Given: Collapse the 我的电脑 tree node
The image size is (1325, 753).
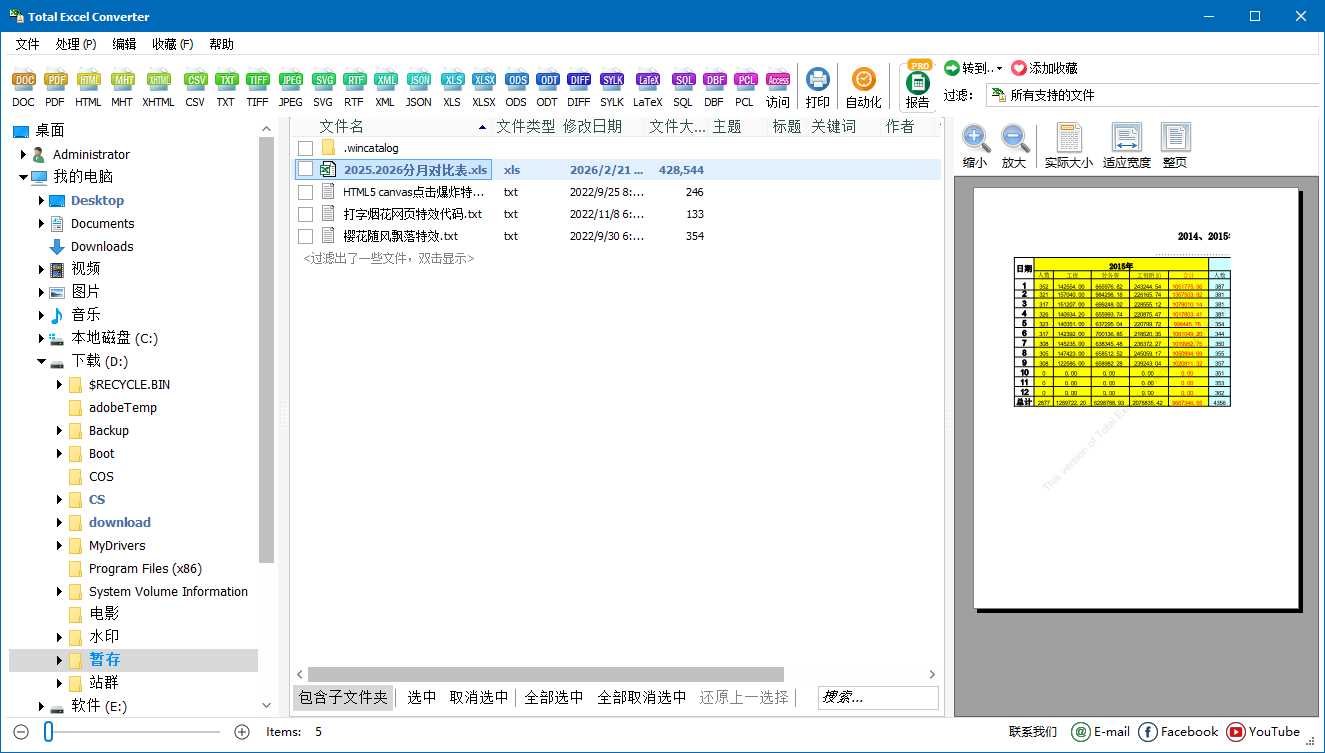Looking at the screenshot, I should pyautogui.click(x=23, y=177).
